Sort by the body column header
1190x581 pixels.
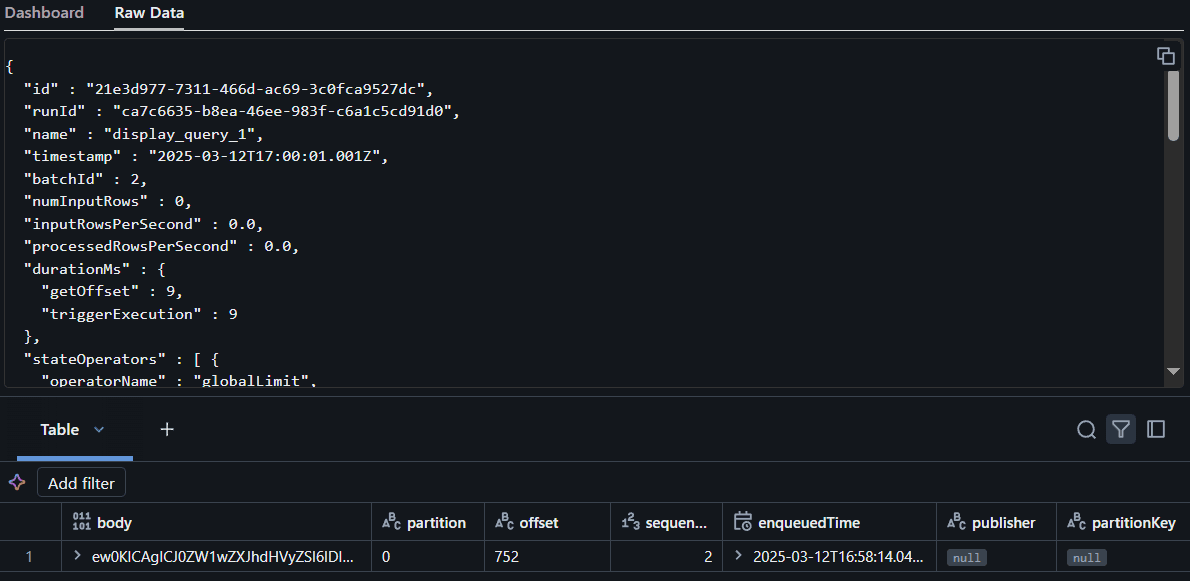coord(216,523)
